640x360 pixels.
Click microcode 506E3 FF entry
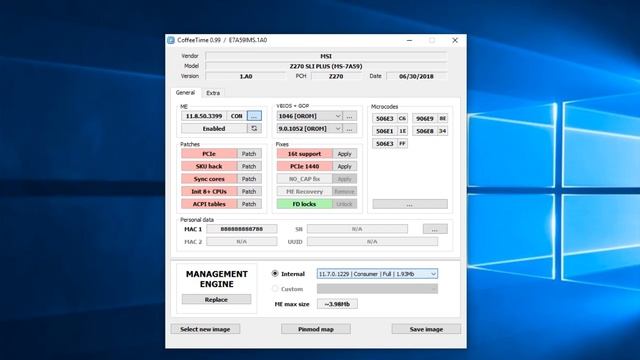point(390,144)
